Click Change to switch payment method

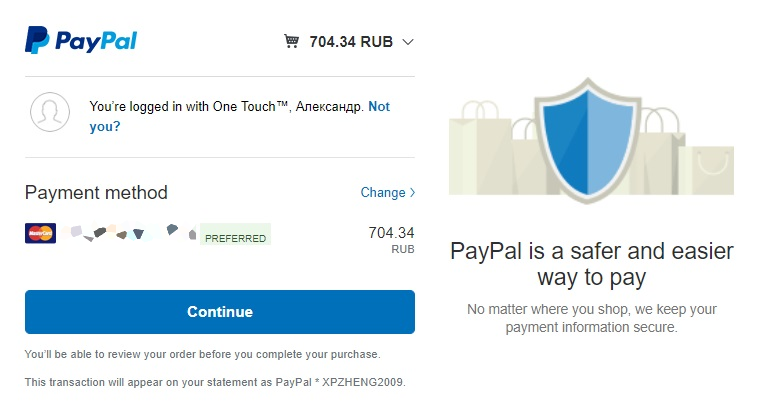tap(383, 193)
